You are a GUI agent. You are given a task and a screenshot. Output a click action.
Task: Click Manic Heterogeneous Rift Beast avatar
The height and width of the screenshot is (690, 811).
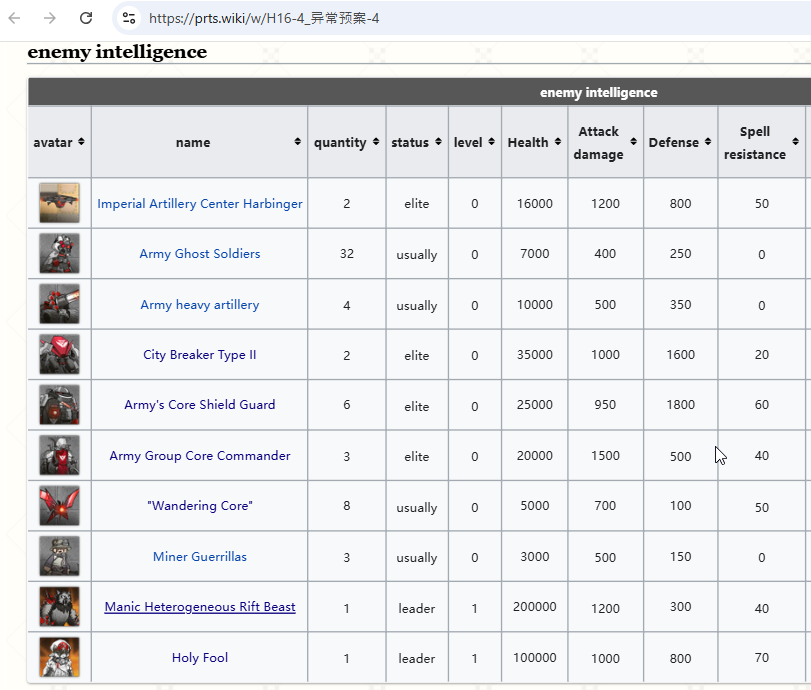[x=59, y=607]
